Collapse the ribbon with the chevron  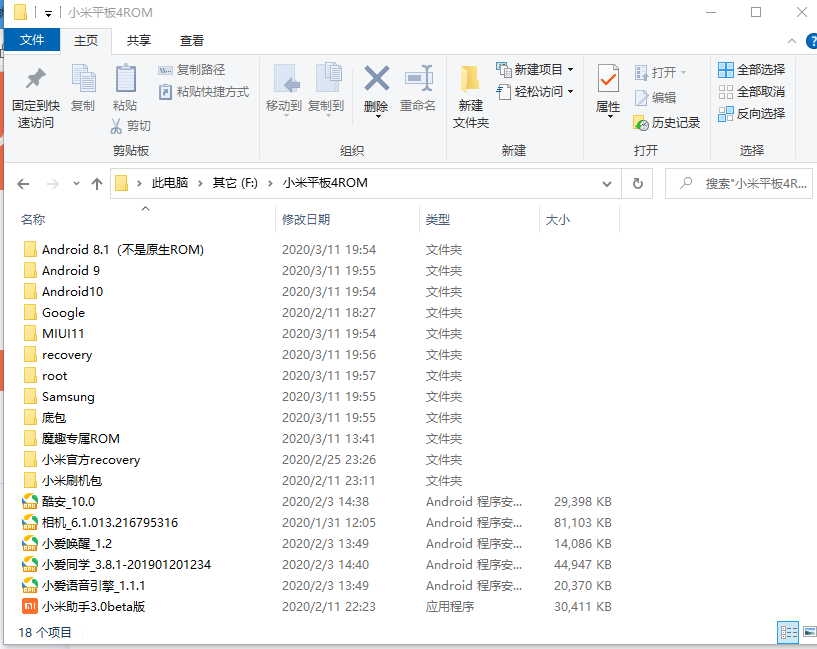(x=792, y=41)
